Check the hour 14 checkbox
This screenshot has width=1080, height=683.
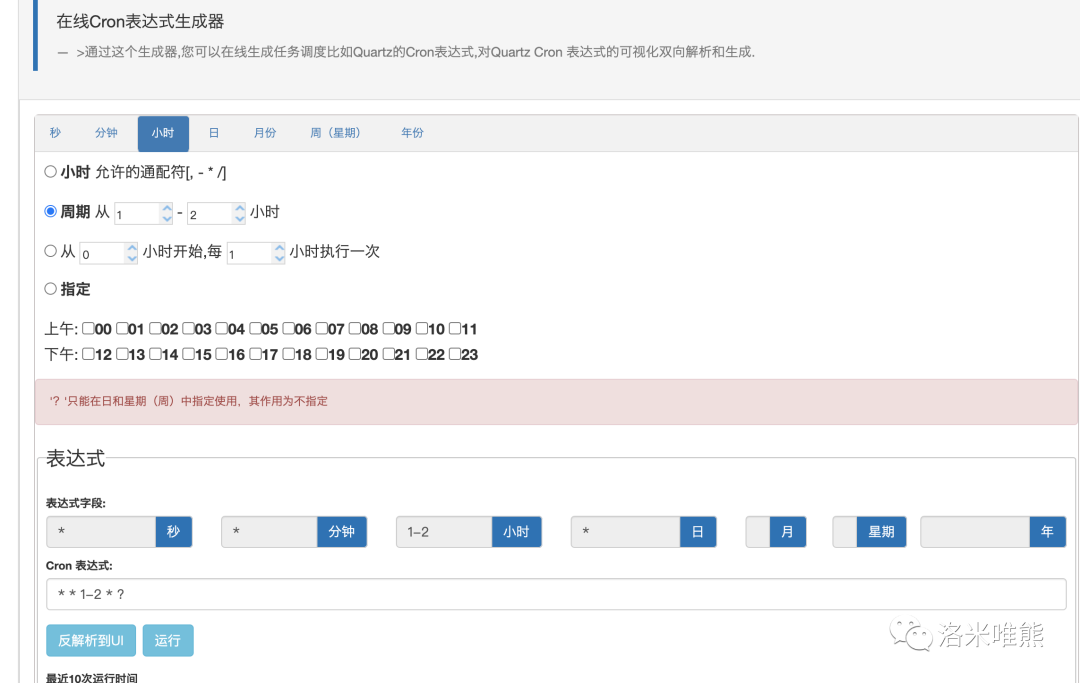[x=155, y=354]
